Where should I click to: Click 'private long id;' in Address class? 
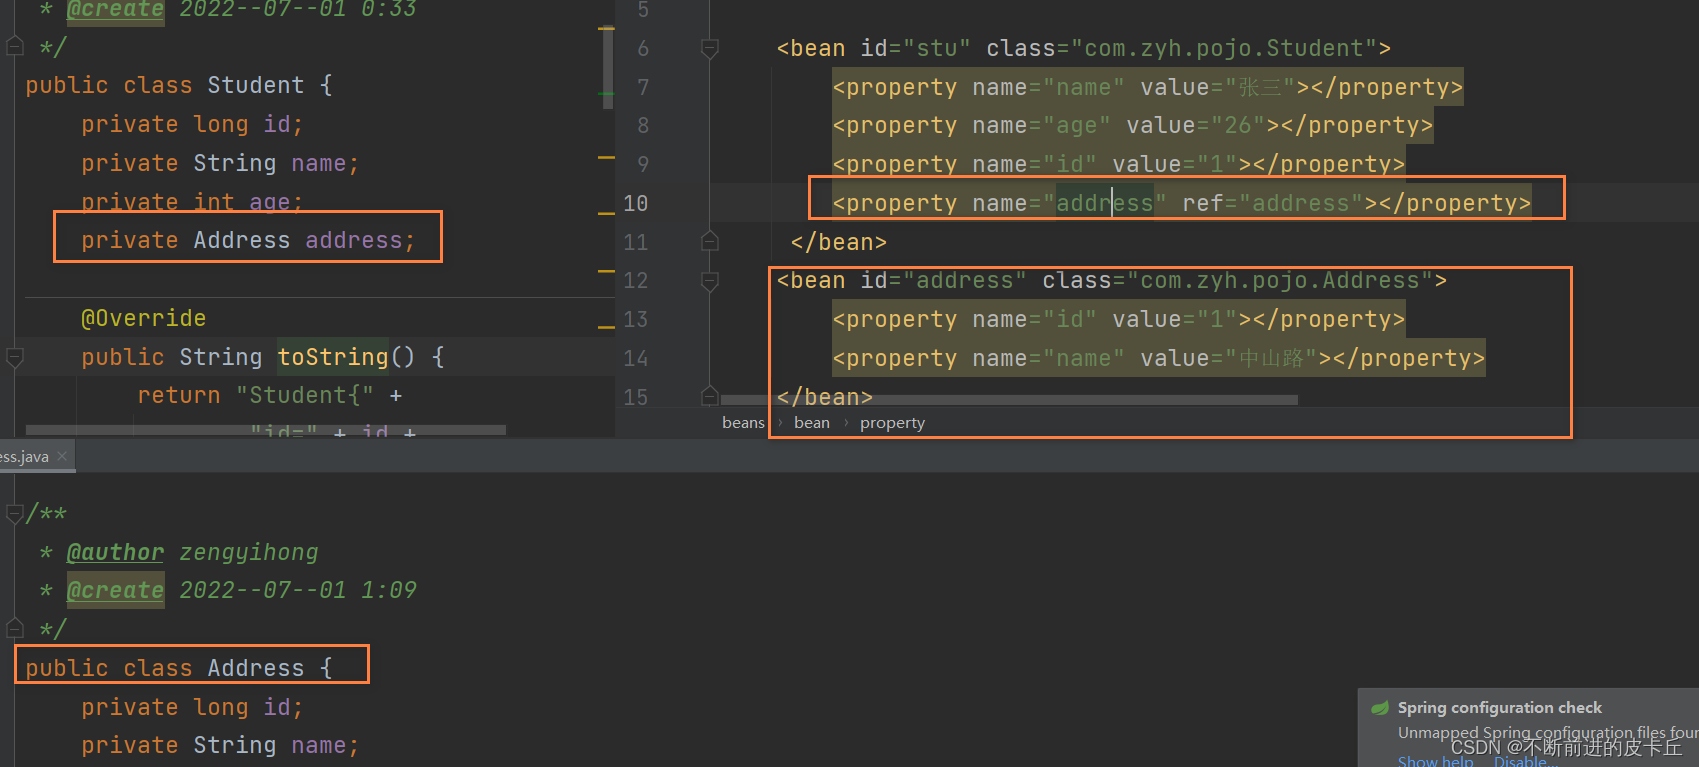click(x=192, y=707)
